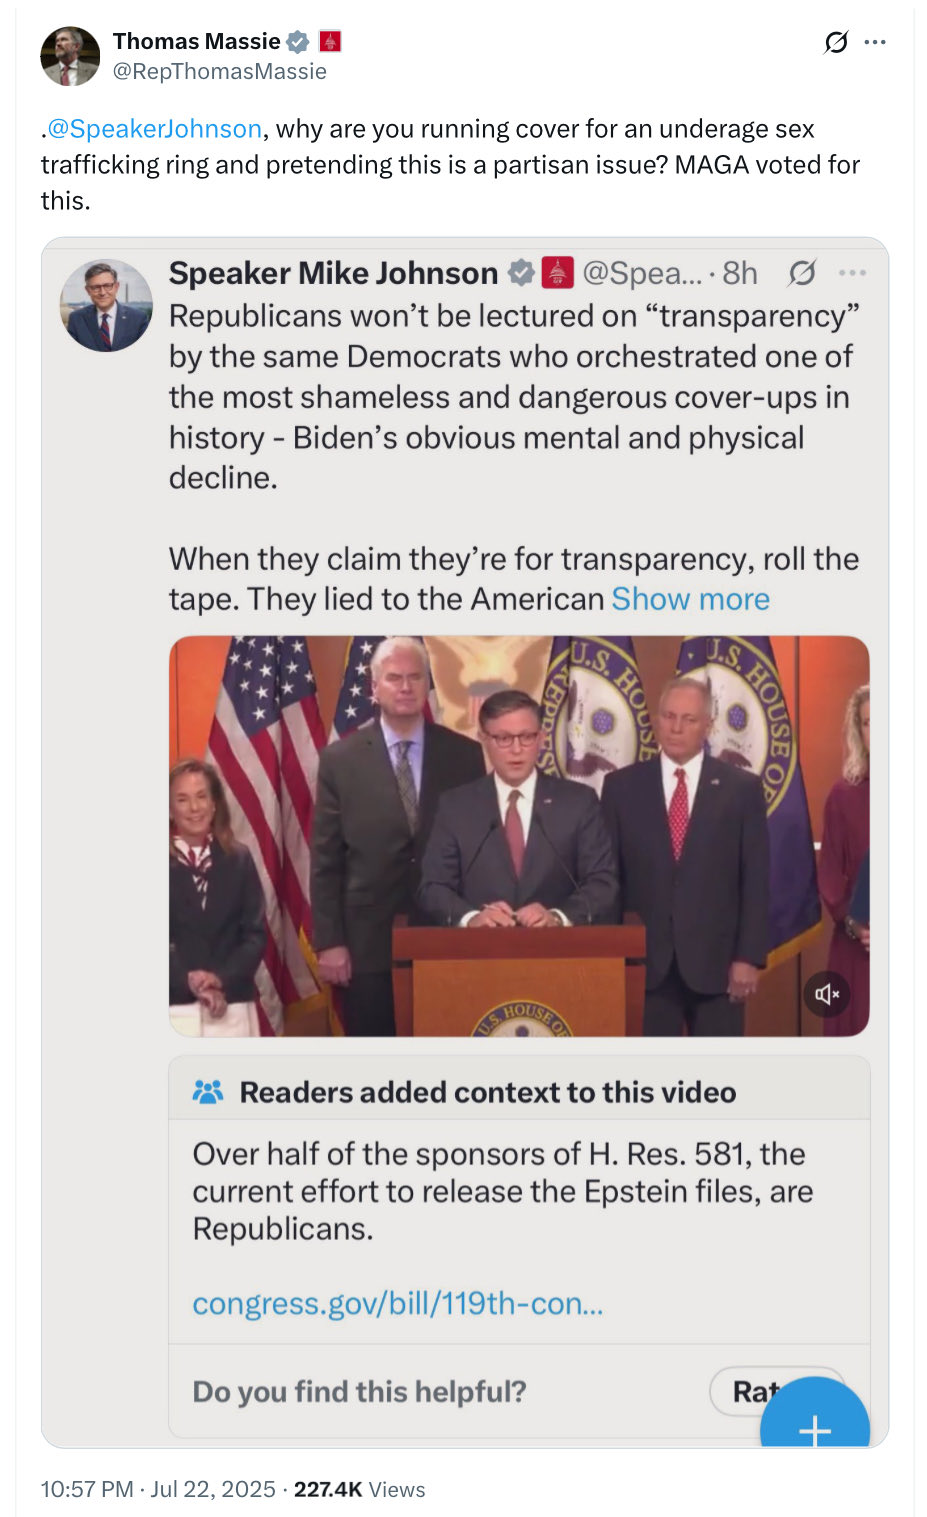Open the 10:57 PM Jul 22, 2025 timestamp
Image resolution: width=927 pixels, height=1517 pixels.
[x=158, y=1489]
